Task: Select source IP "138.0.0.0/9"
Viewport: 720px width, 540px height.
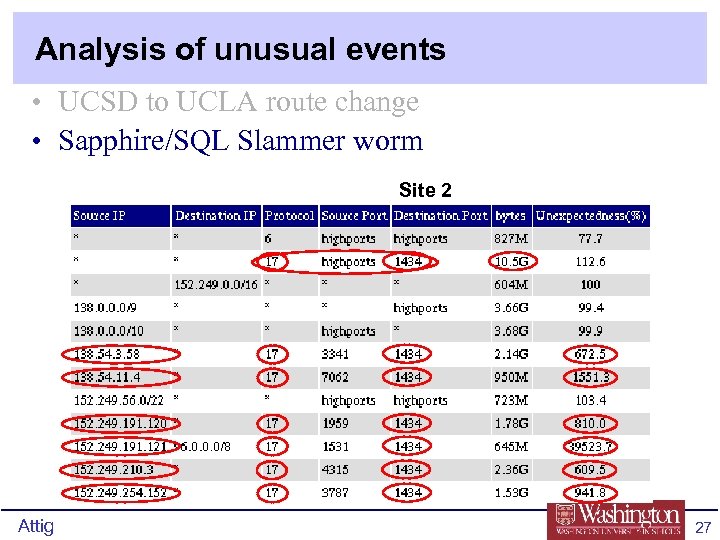Action: click(105, 308)
